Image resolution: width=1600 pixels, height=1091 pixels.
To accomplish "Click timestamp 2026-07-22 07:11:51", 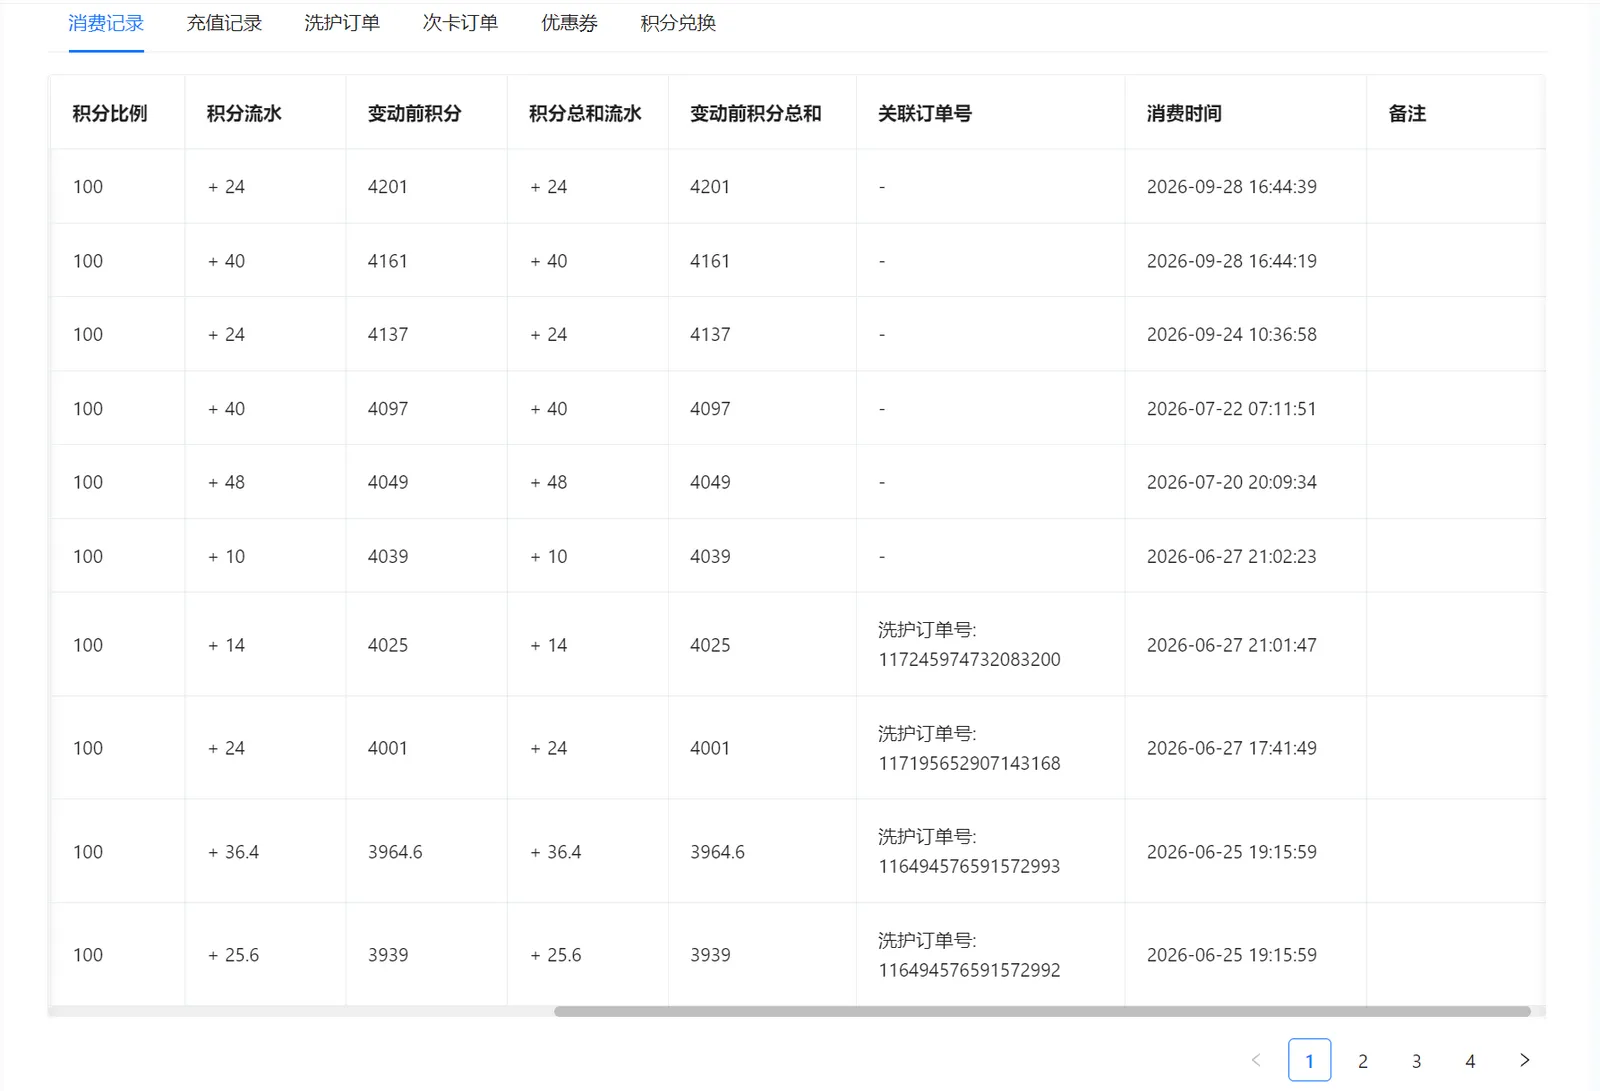I will tap(1232, 409).
